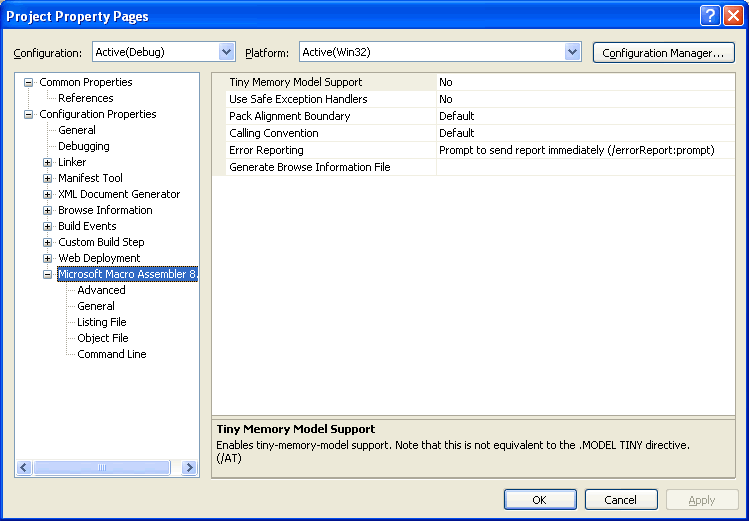Expand the Custom Build Step node
The width and height of the screenshot is (749, 521).
[47, 243]
